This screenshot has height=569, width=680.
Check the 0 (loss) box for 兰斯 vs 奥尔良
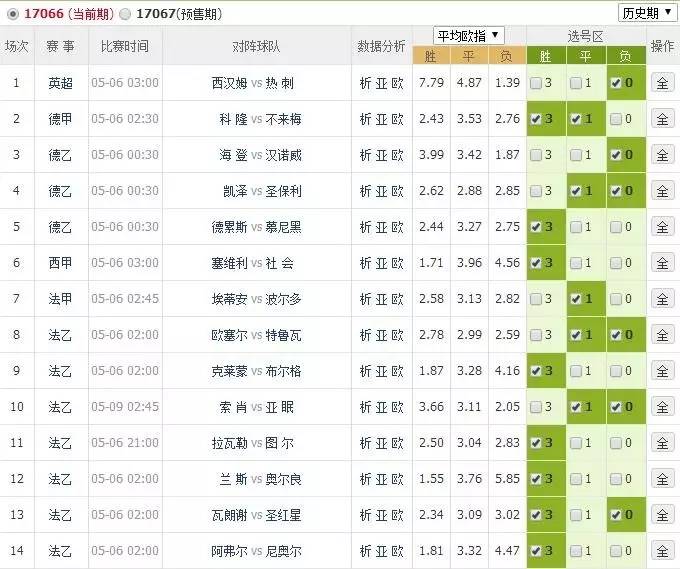(x=616, y=479)
